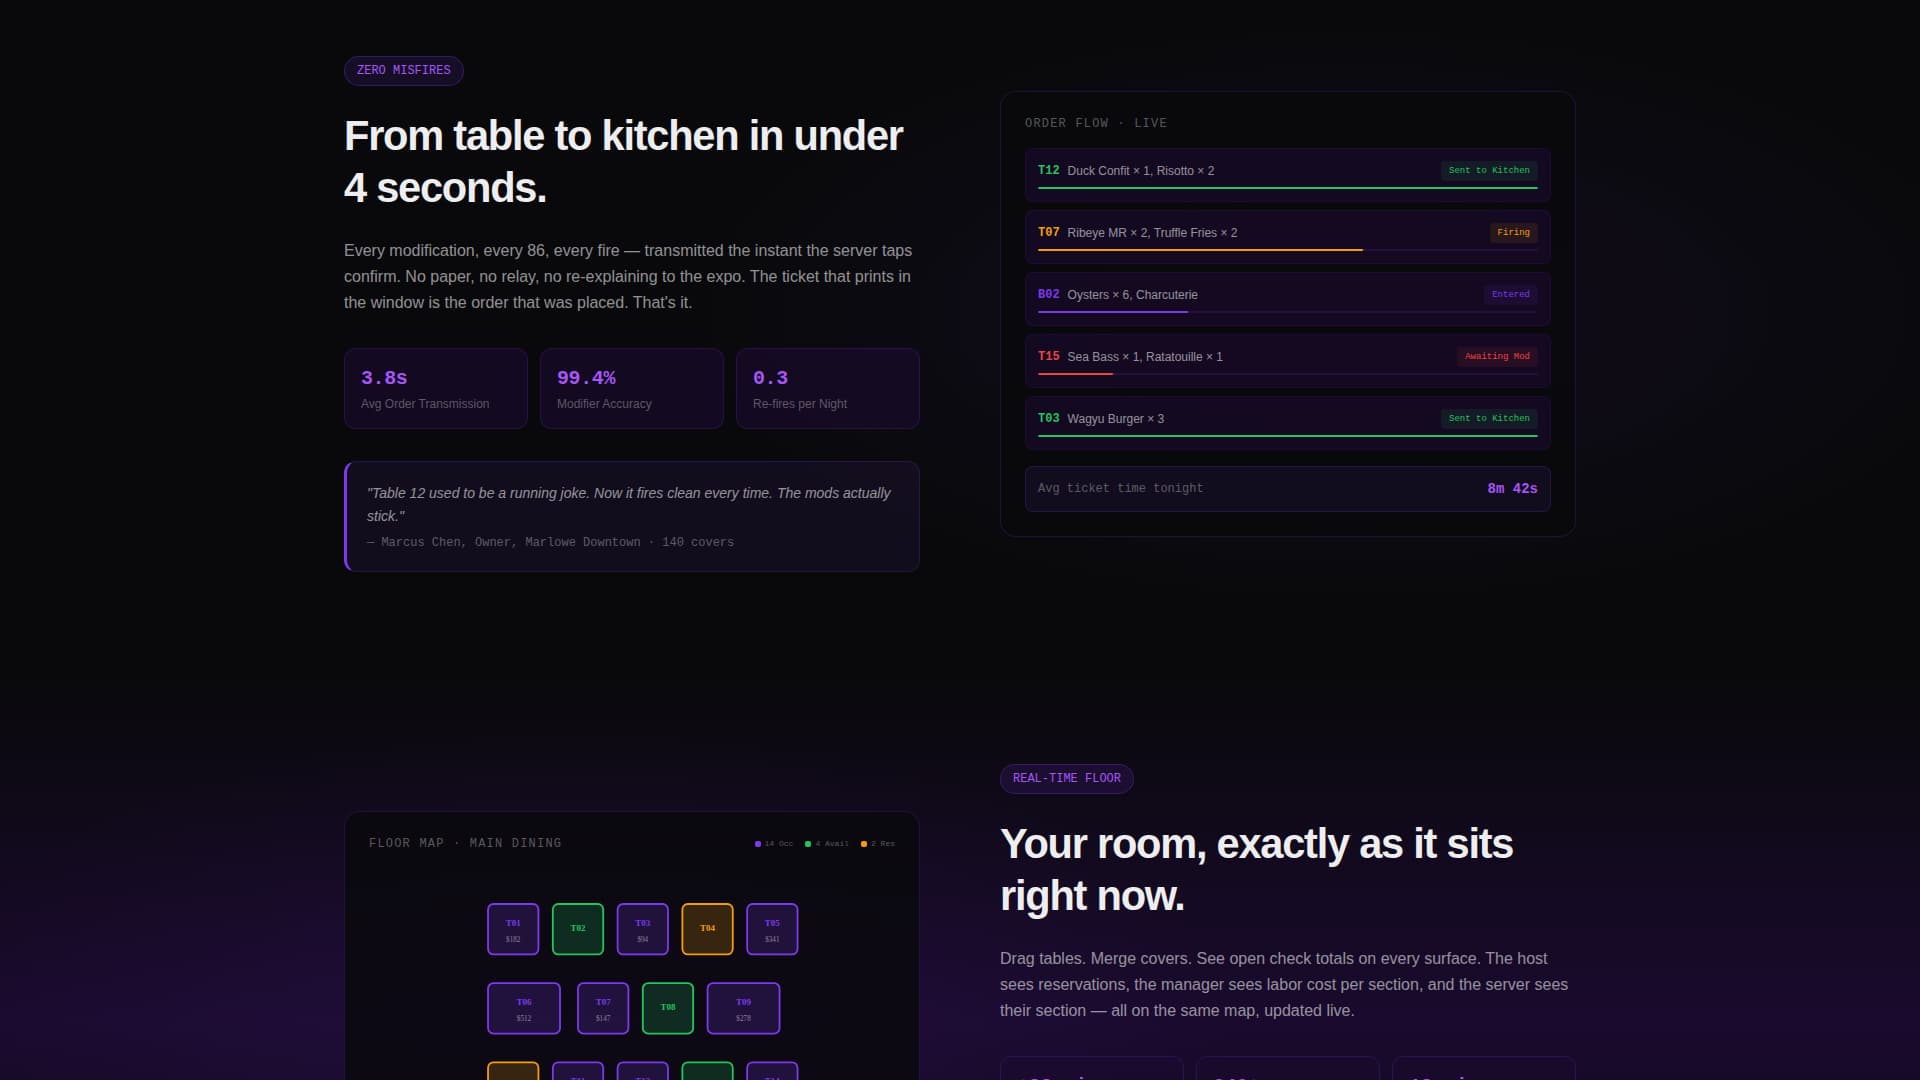Click the REAL-TIME FLOOR badge
Viewport: 1920px width, 1080px height.
click(1066, 778)
